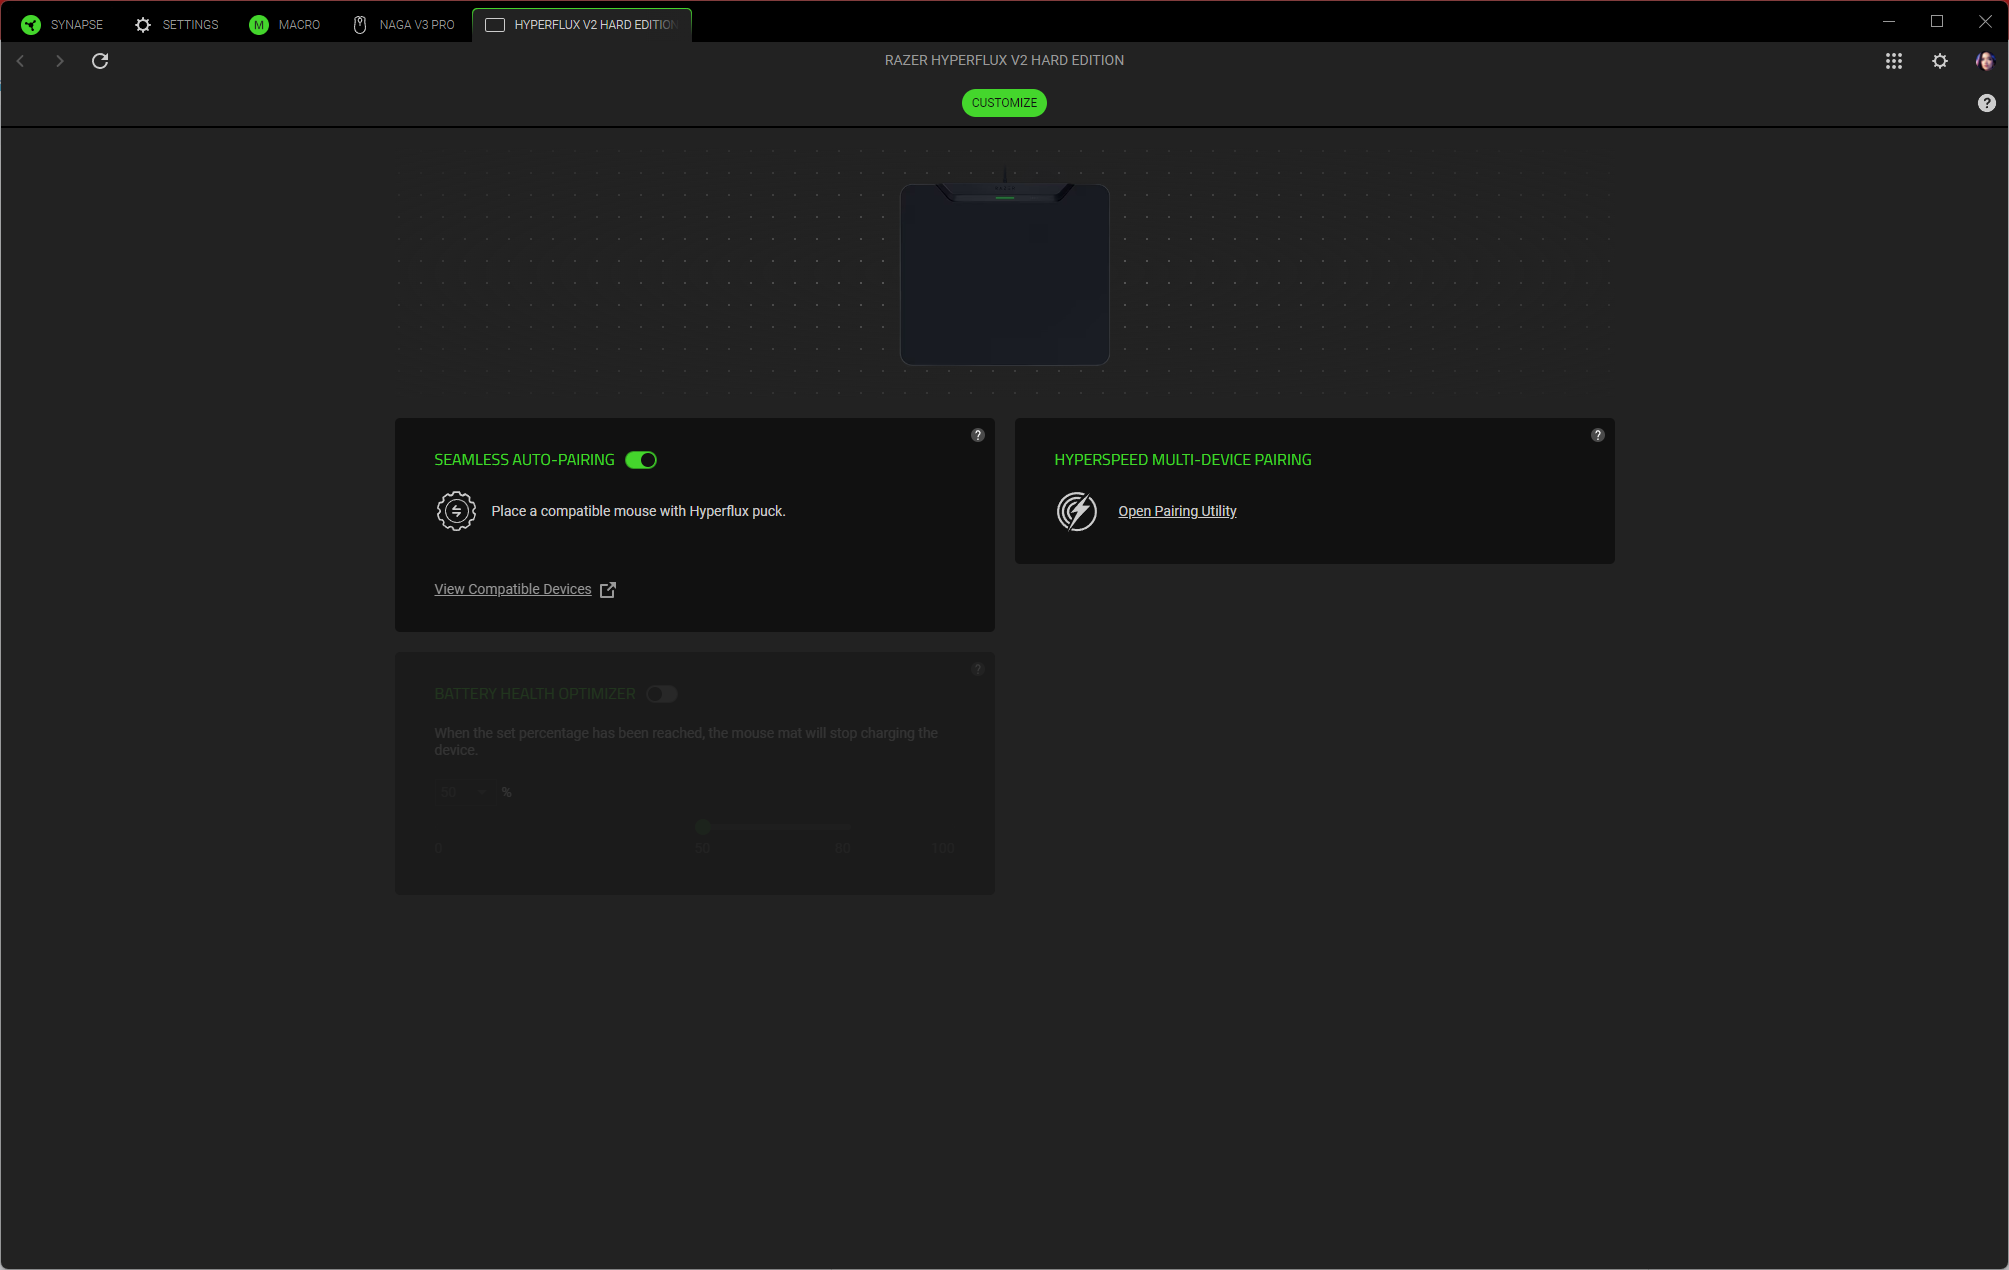Click the Customize sub-tab button
The width and height of the screenshot is (2009, 1270).
(1004, 103)
